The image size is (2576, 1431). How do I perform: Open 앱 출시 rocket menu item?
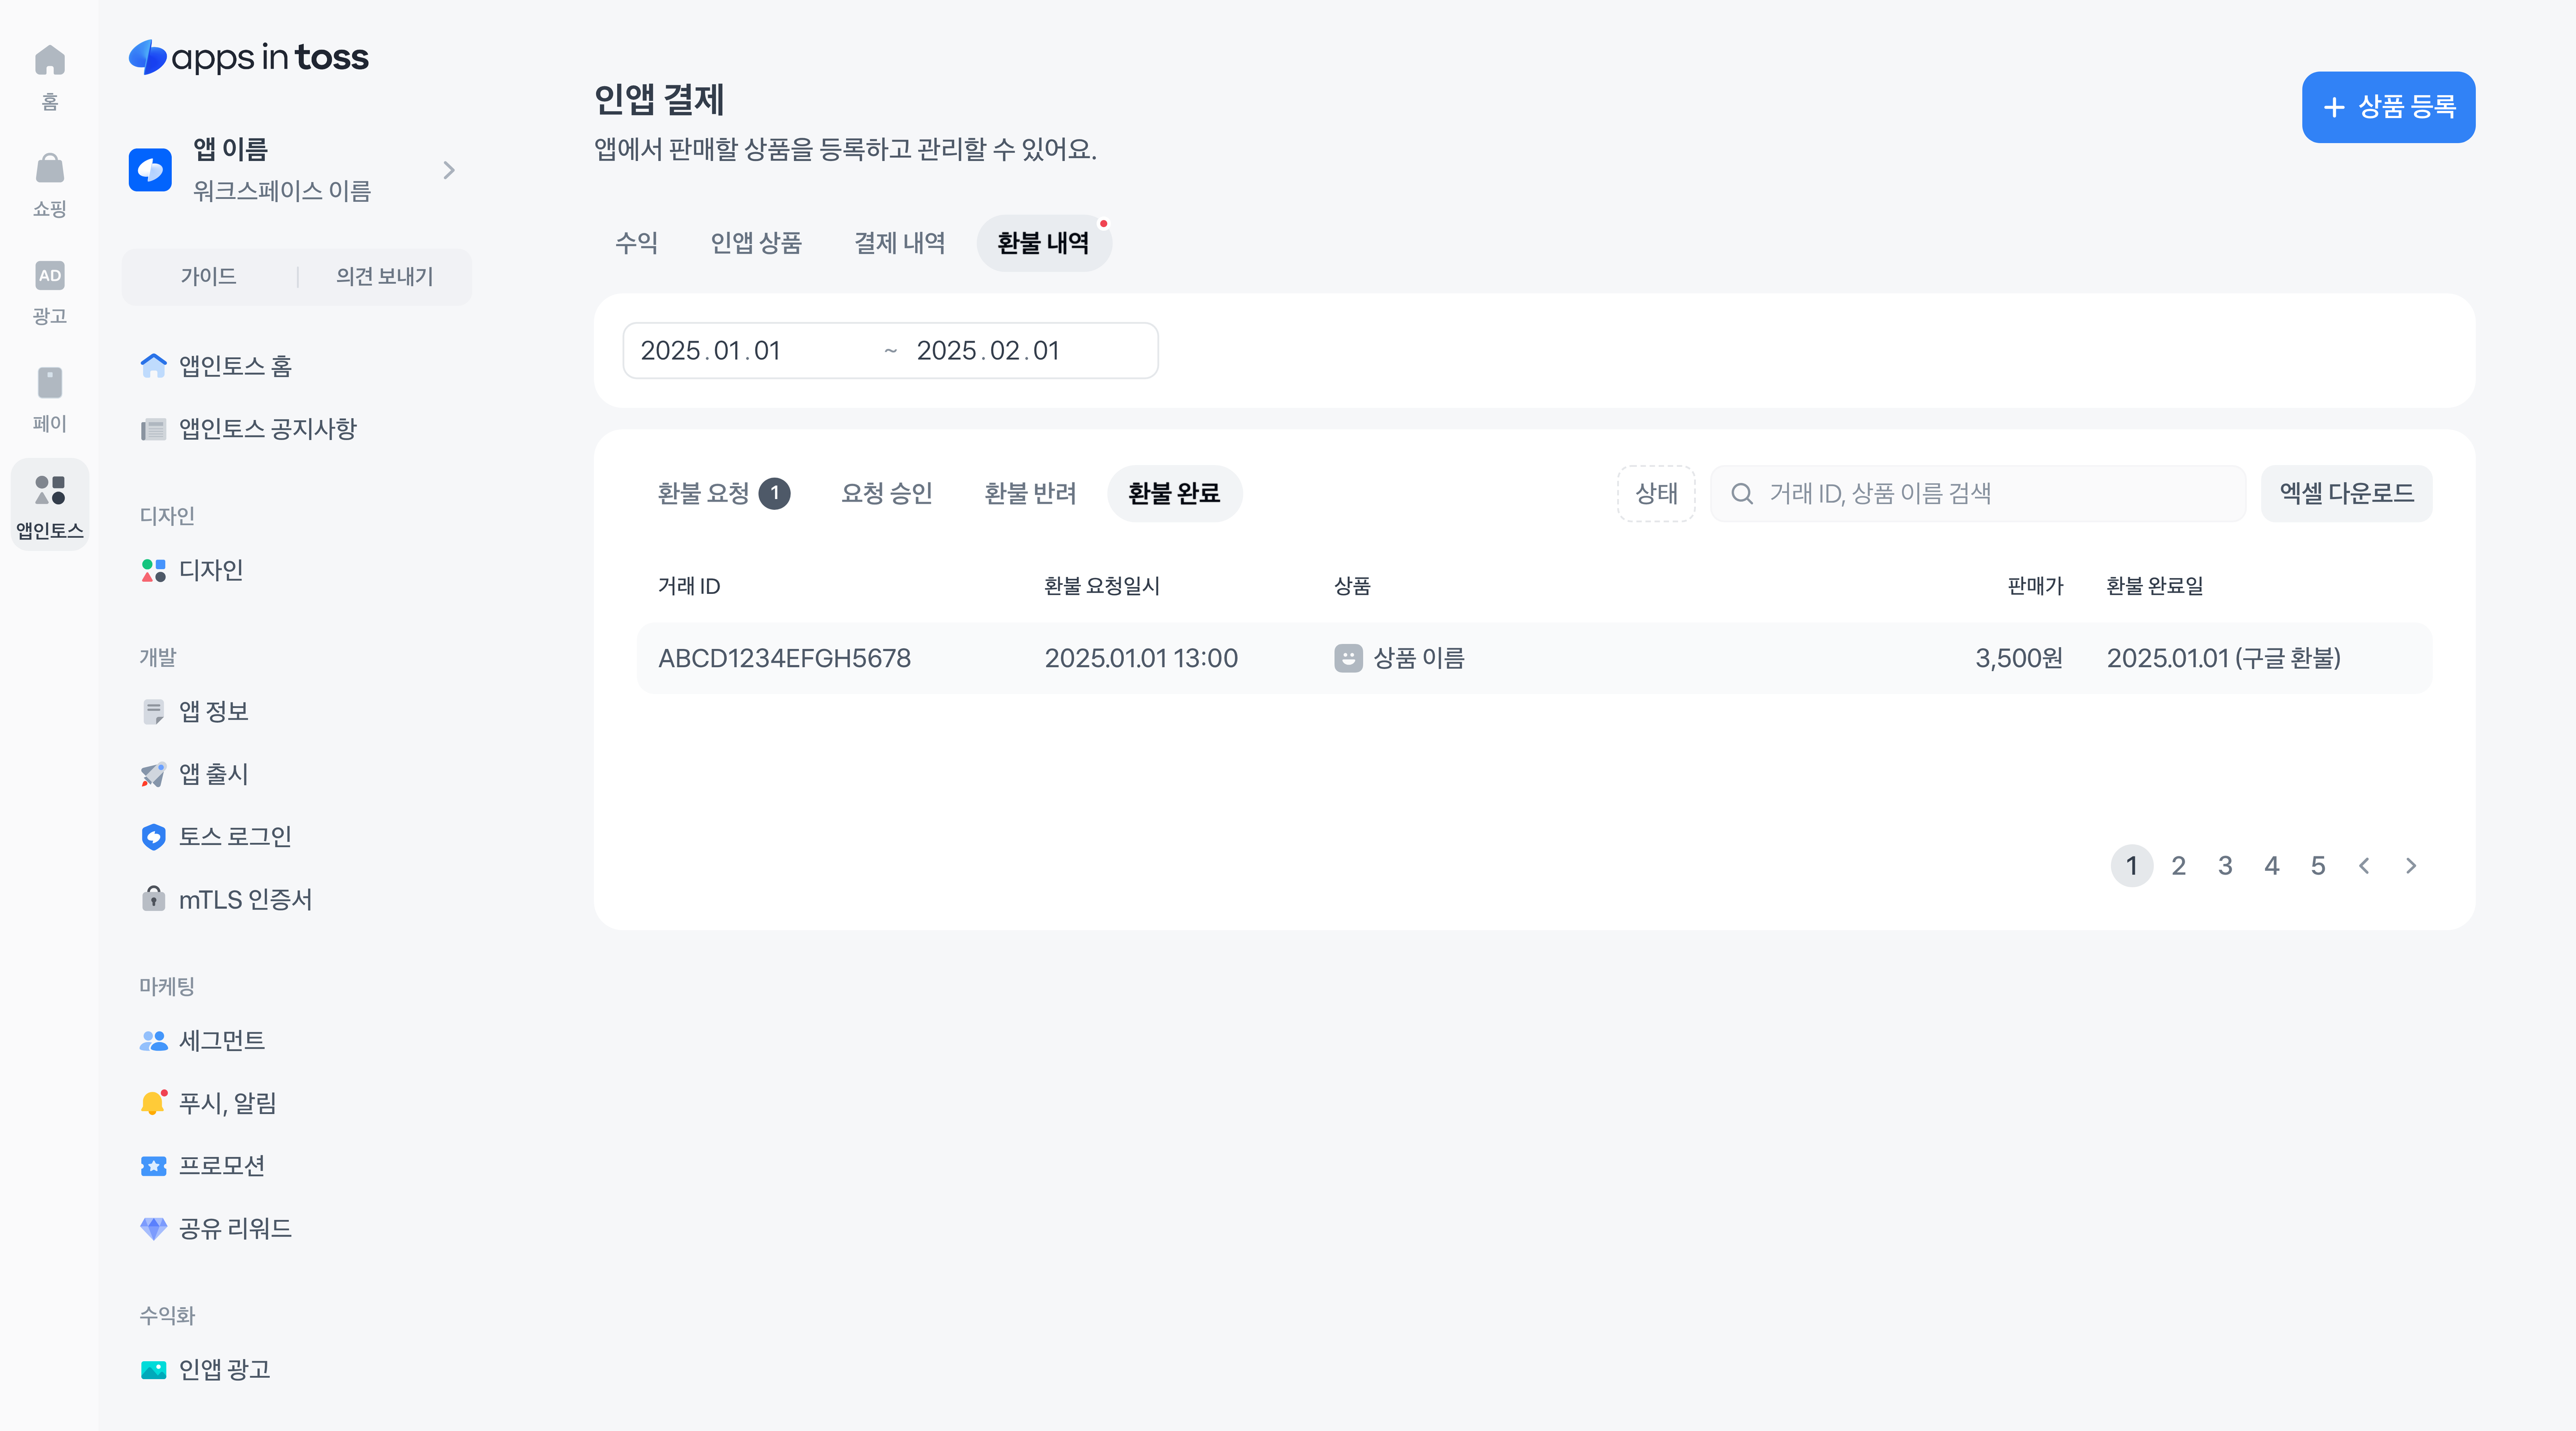tap(212, 774)
